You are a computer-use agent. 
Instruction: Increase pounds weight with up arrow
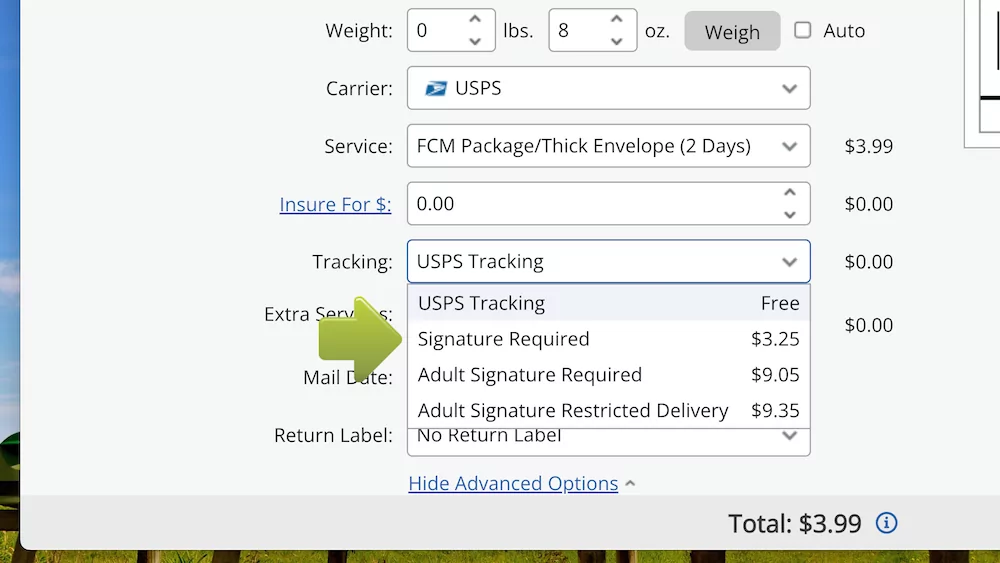coord(475,20)
